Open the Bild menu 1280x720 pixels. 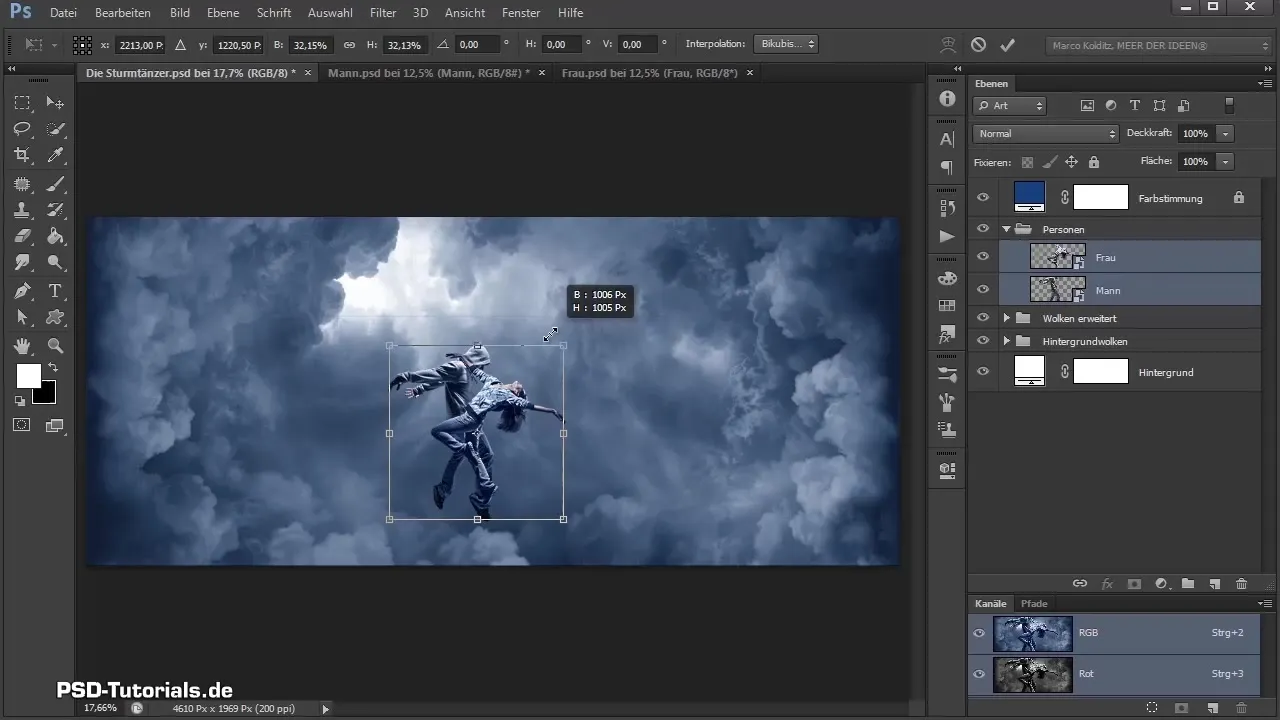pyautogui.click(x=180, y=13)
